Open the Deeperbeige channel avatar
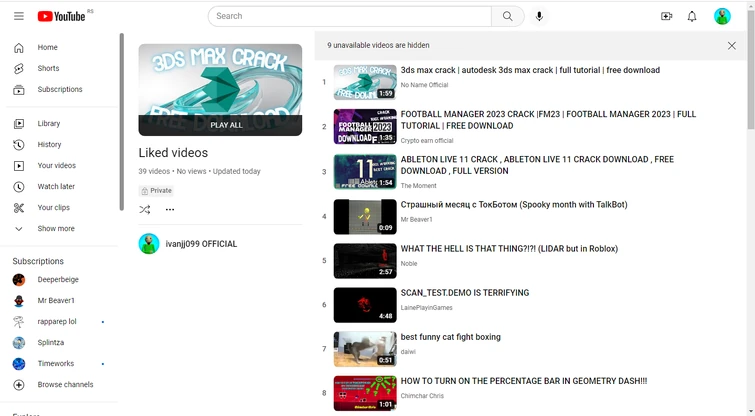Viewport: 755px width, 416px height. (x=19, y=279)
